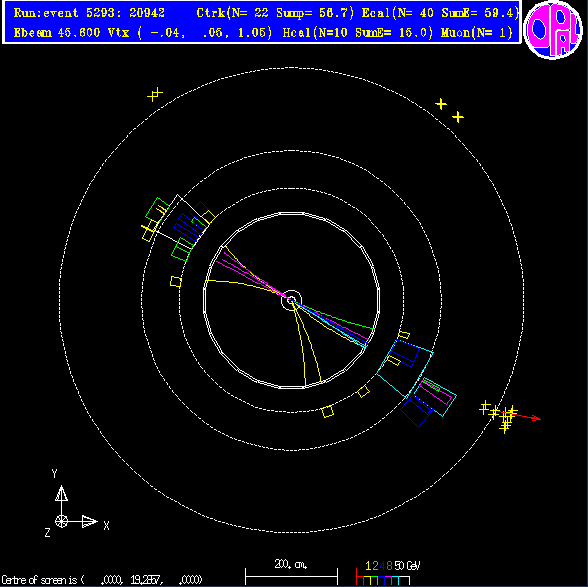Viewport: 588px width, 587px height.
Task: Click the Ebeam 45.600 readout
Action: point(57,33)
